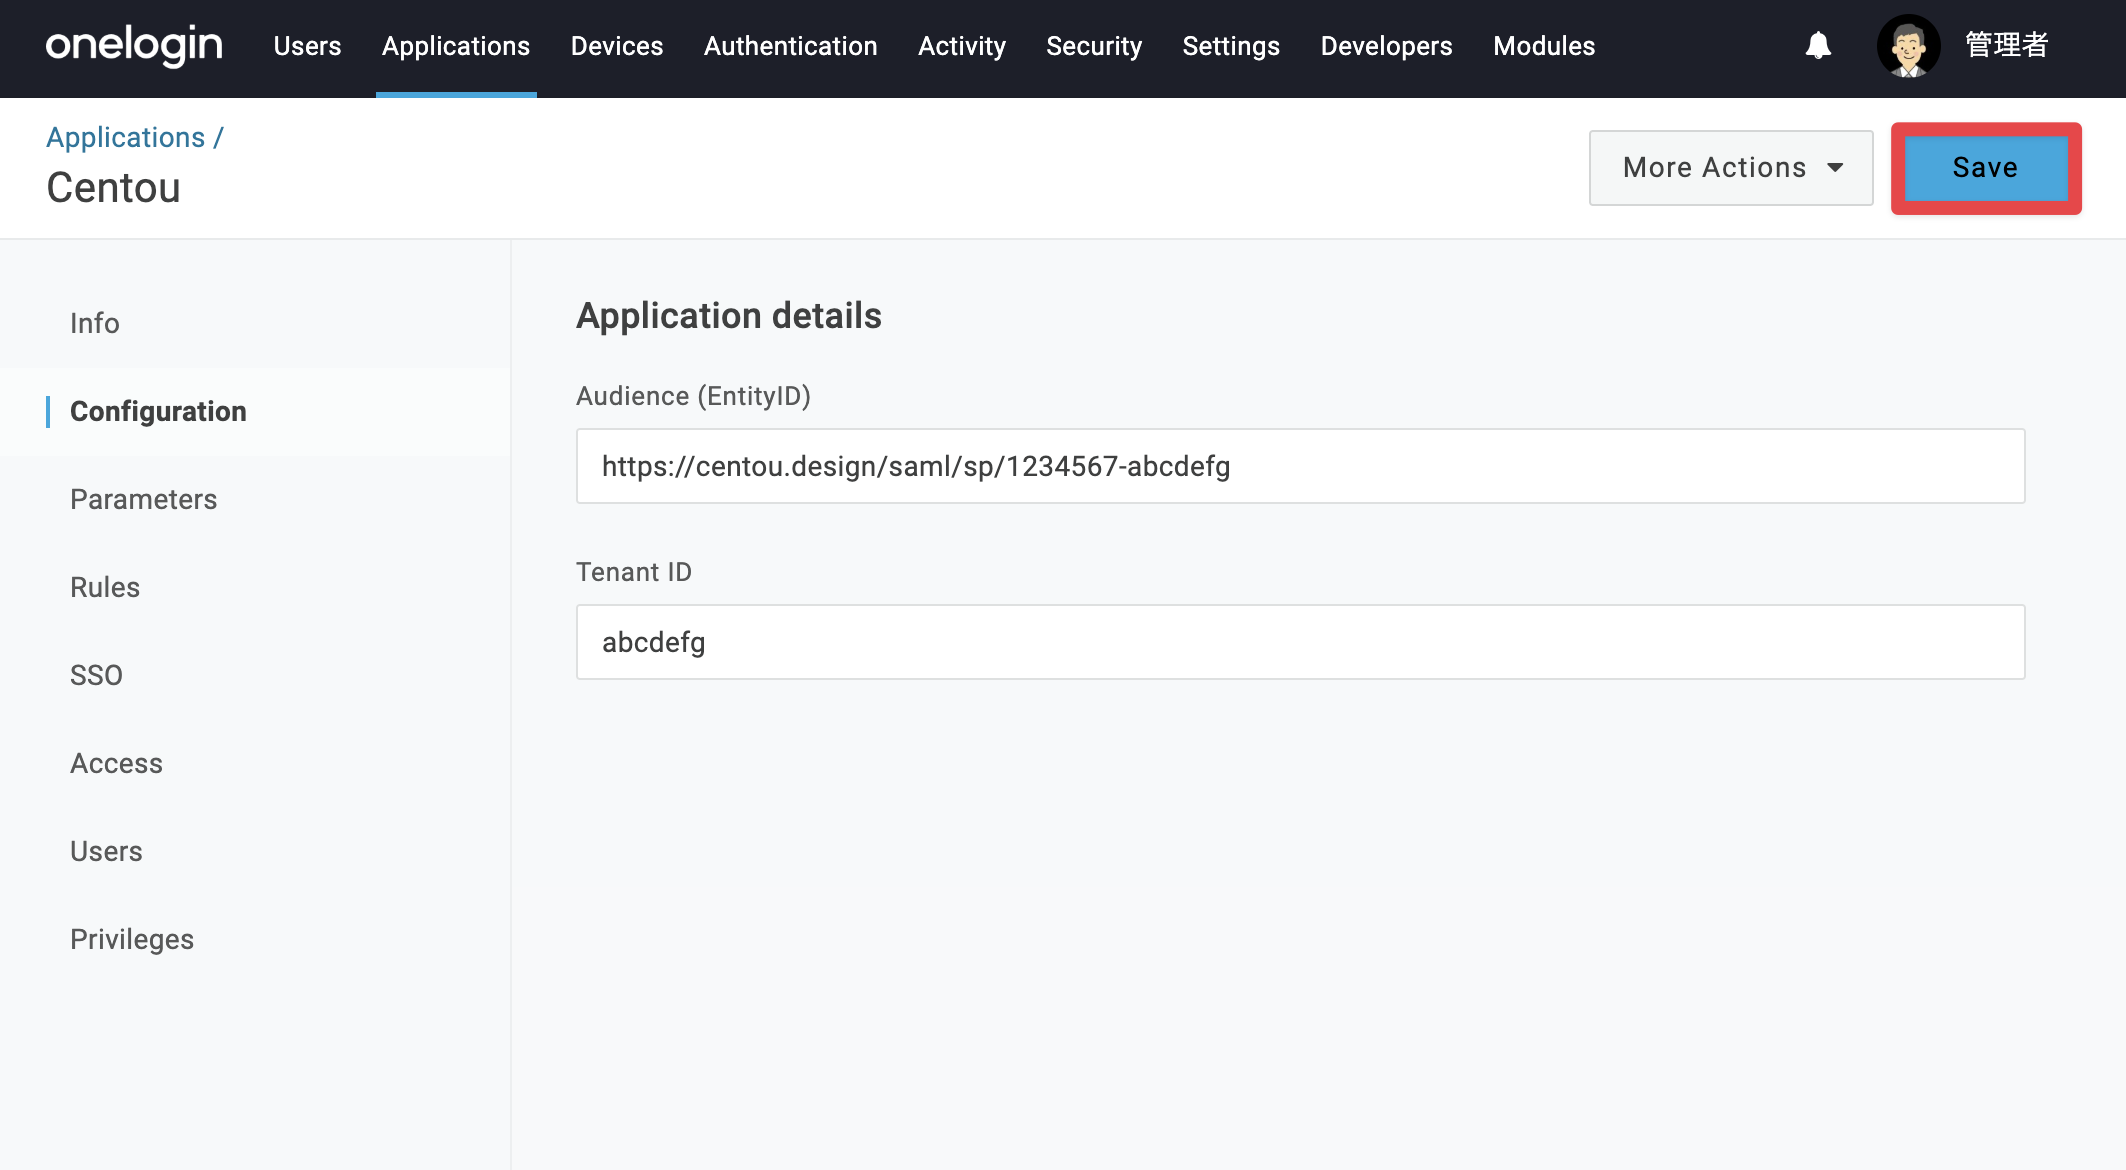Follow the Applications breadcrumb link

[126, 137]
